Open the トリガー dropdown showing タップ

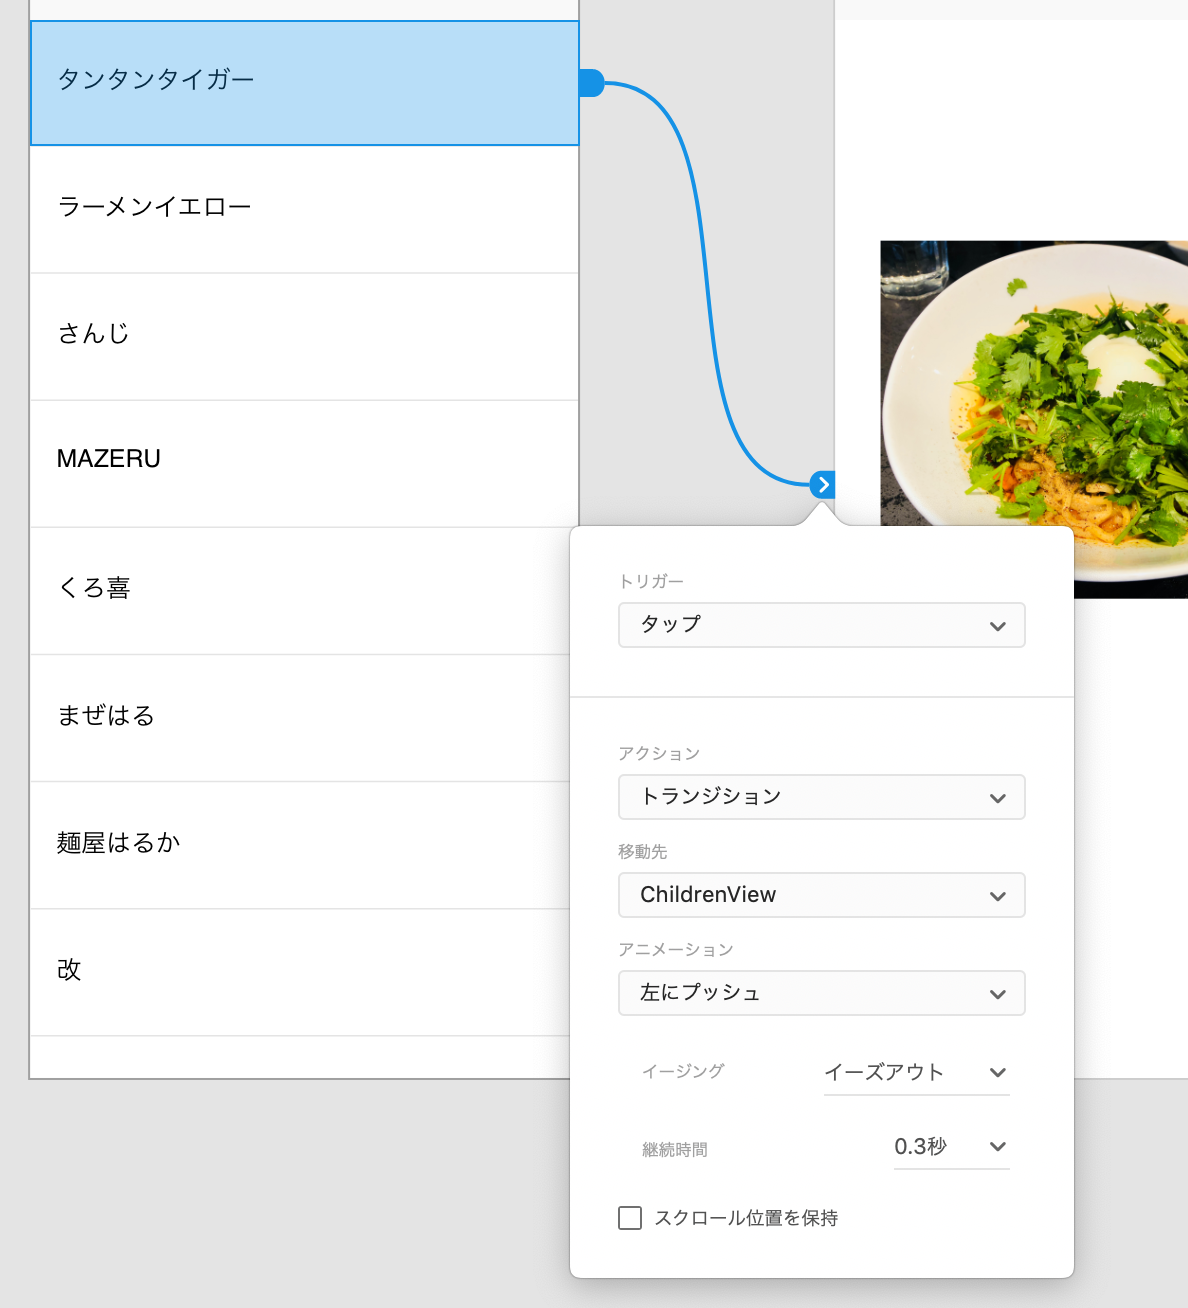pos(821,625)
